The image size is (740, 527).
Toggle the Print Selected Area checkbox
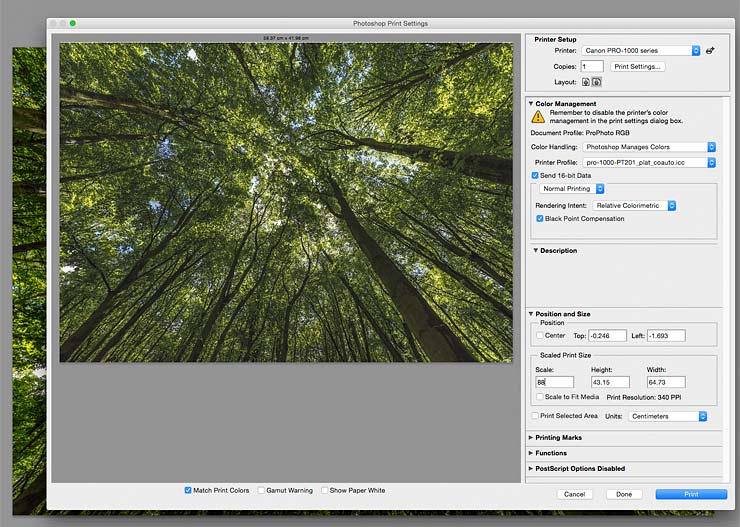tap(535, 416)
